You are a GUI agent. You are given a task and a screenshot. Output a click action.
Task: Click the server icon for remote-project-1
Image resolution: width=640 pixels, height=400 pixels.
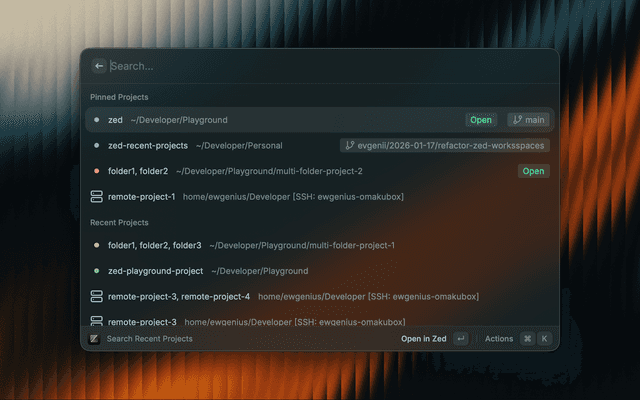[96, 197]
